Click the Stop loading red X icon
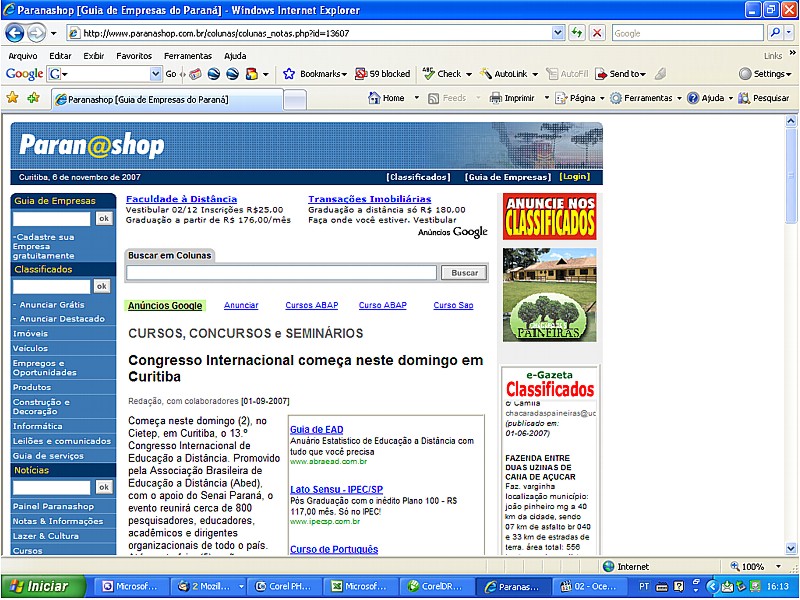Image resolution: width=800 pixels, height=600 pixels. point(597,33)
